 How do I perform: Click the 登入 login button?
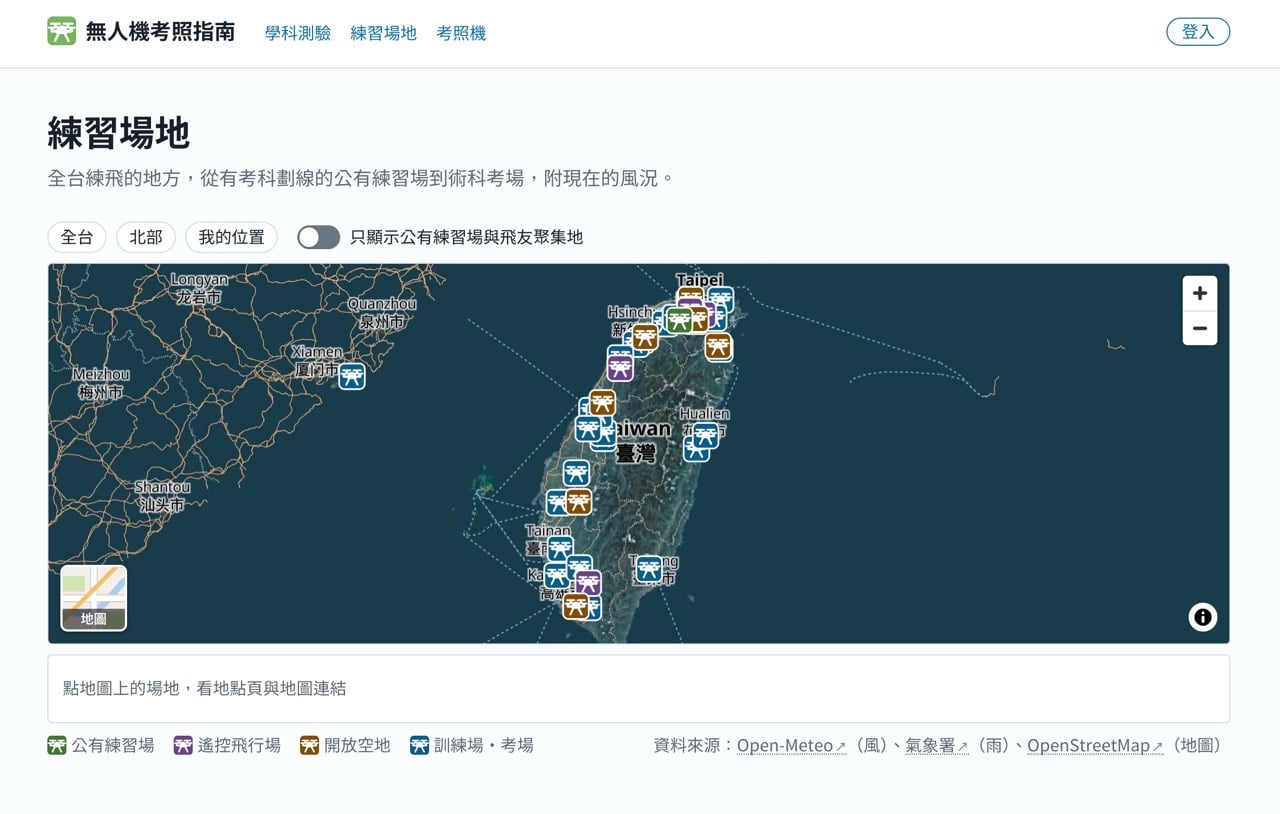(1198, 32)
